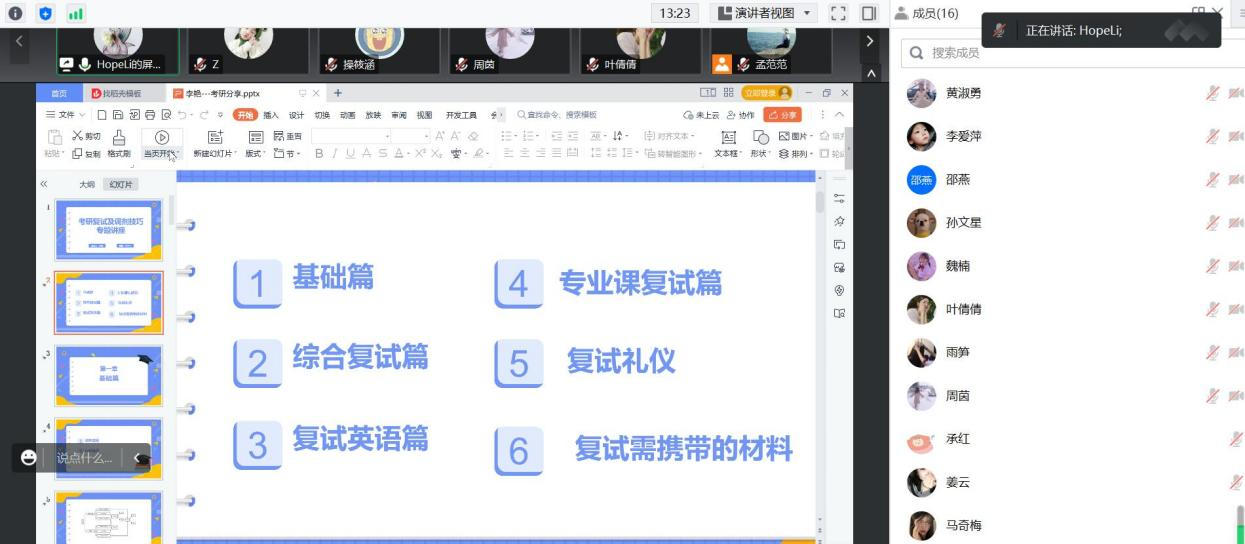Open the meeting info icon
Viewport: 1245px width, 544px height.
15,13
